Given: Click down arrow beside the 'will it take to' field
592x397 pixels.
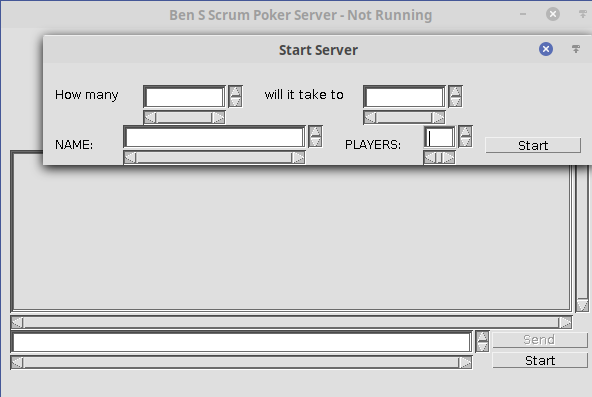Looking at the screenshot, I should [455, 102].
